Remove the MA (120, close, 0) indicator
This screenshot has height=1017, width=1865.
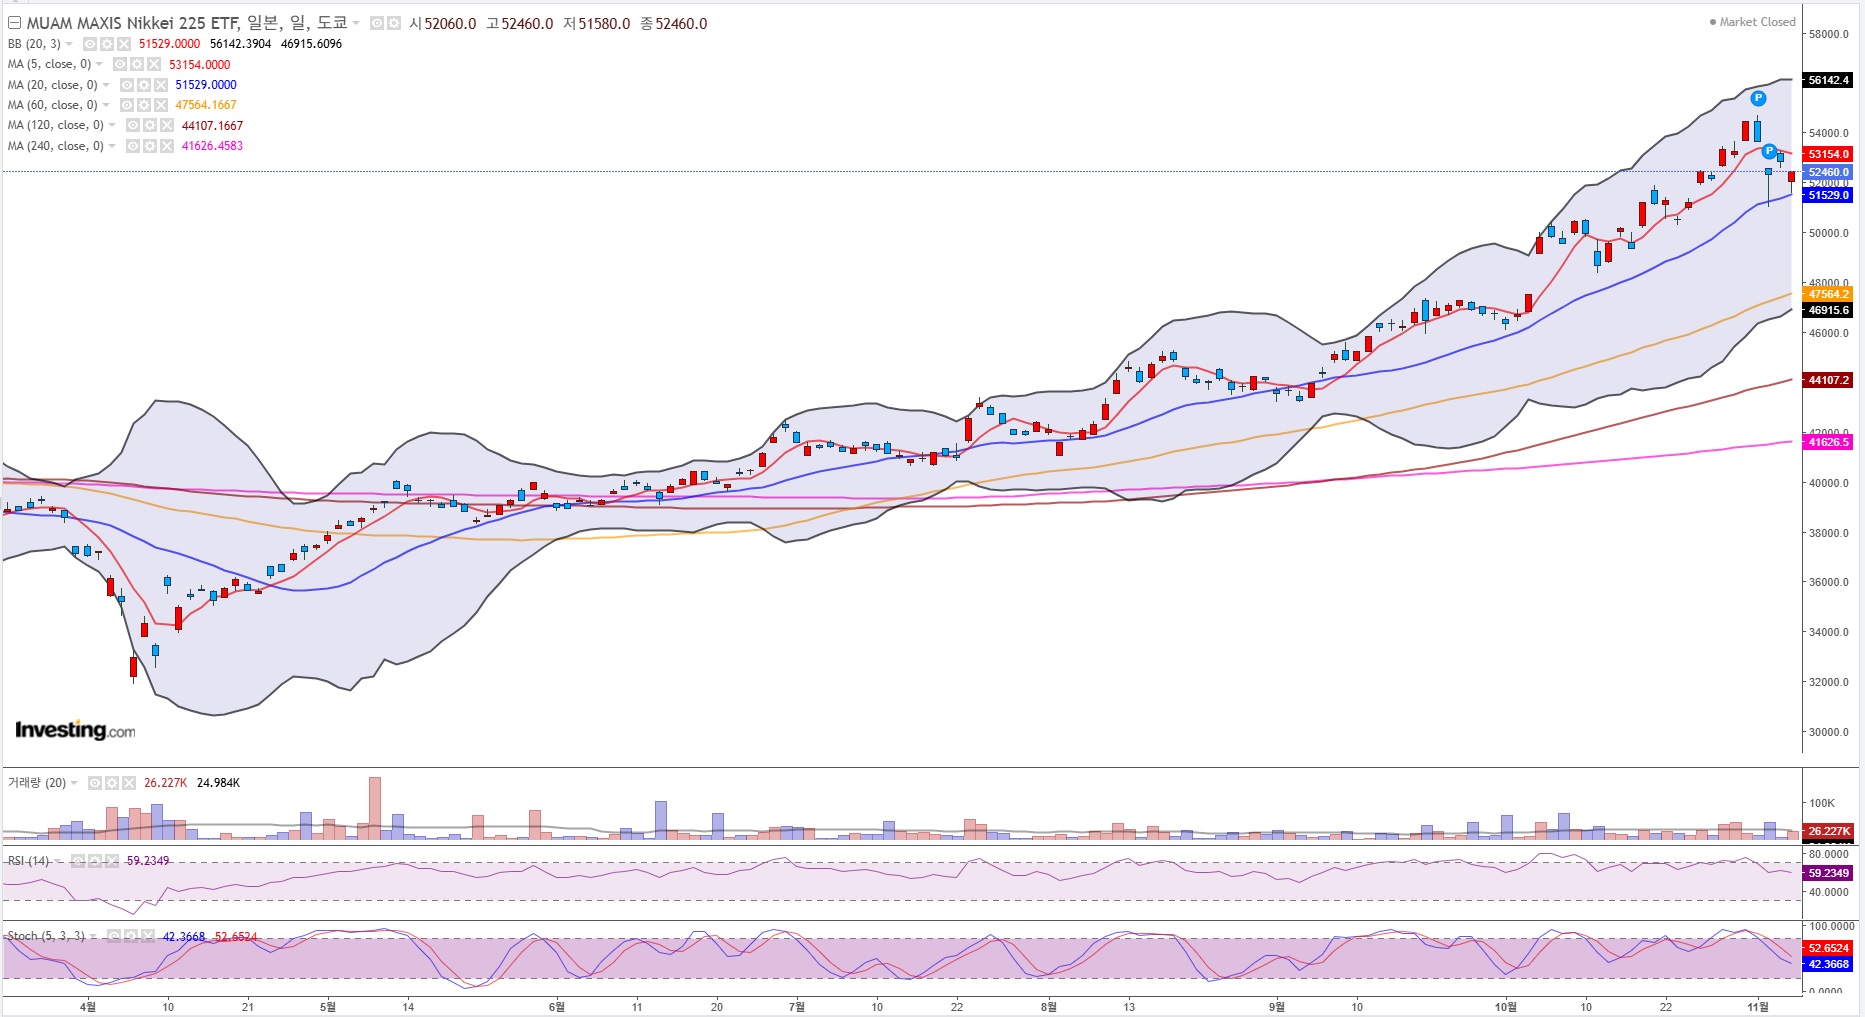pyautogui.click(x=167, y=126)
